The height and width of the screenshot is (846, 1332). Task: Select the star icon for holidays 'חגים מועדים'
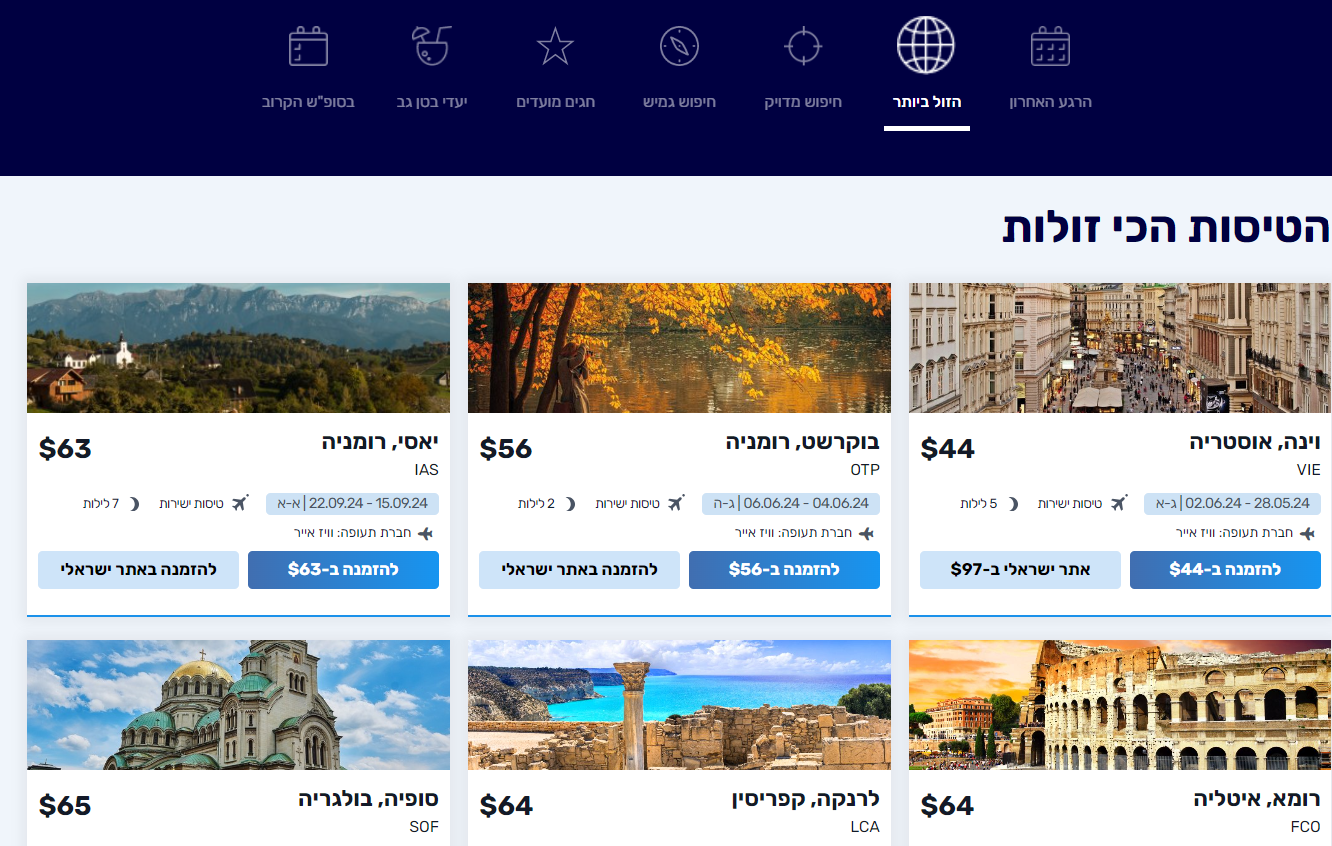pyautogui.click(x=555, y=47)
